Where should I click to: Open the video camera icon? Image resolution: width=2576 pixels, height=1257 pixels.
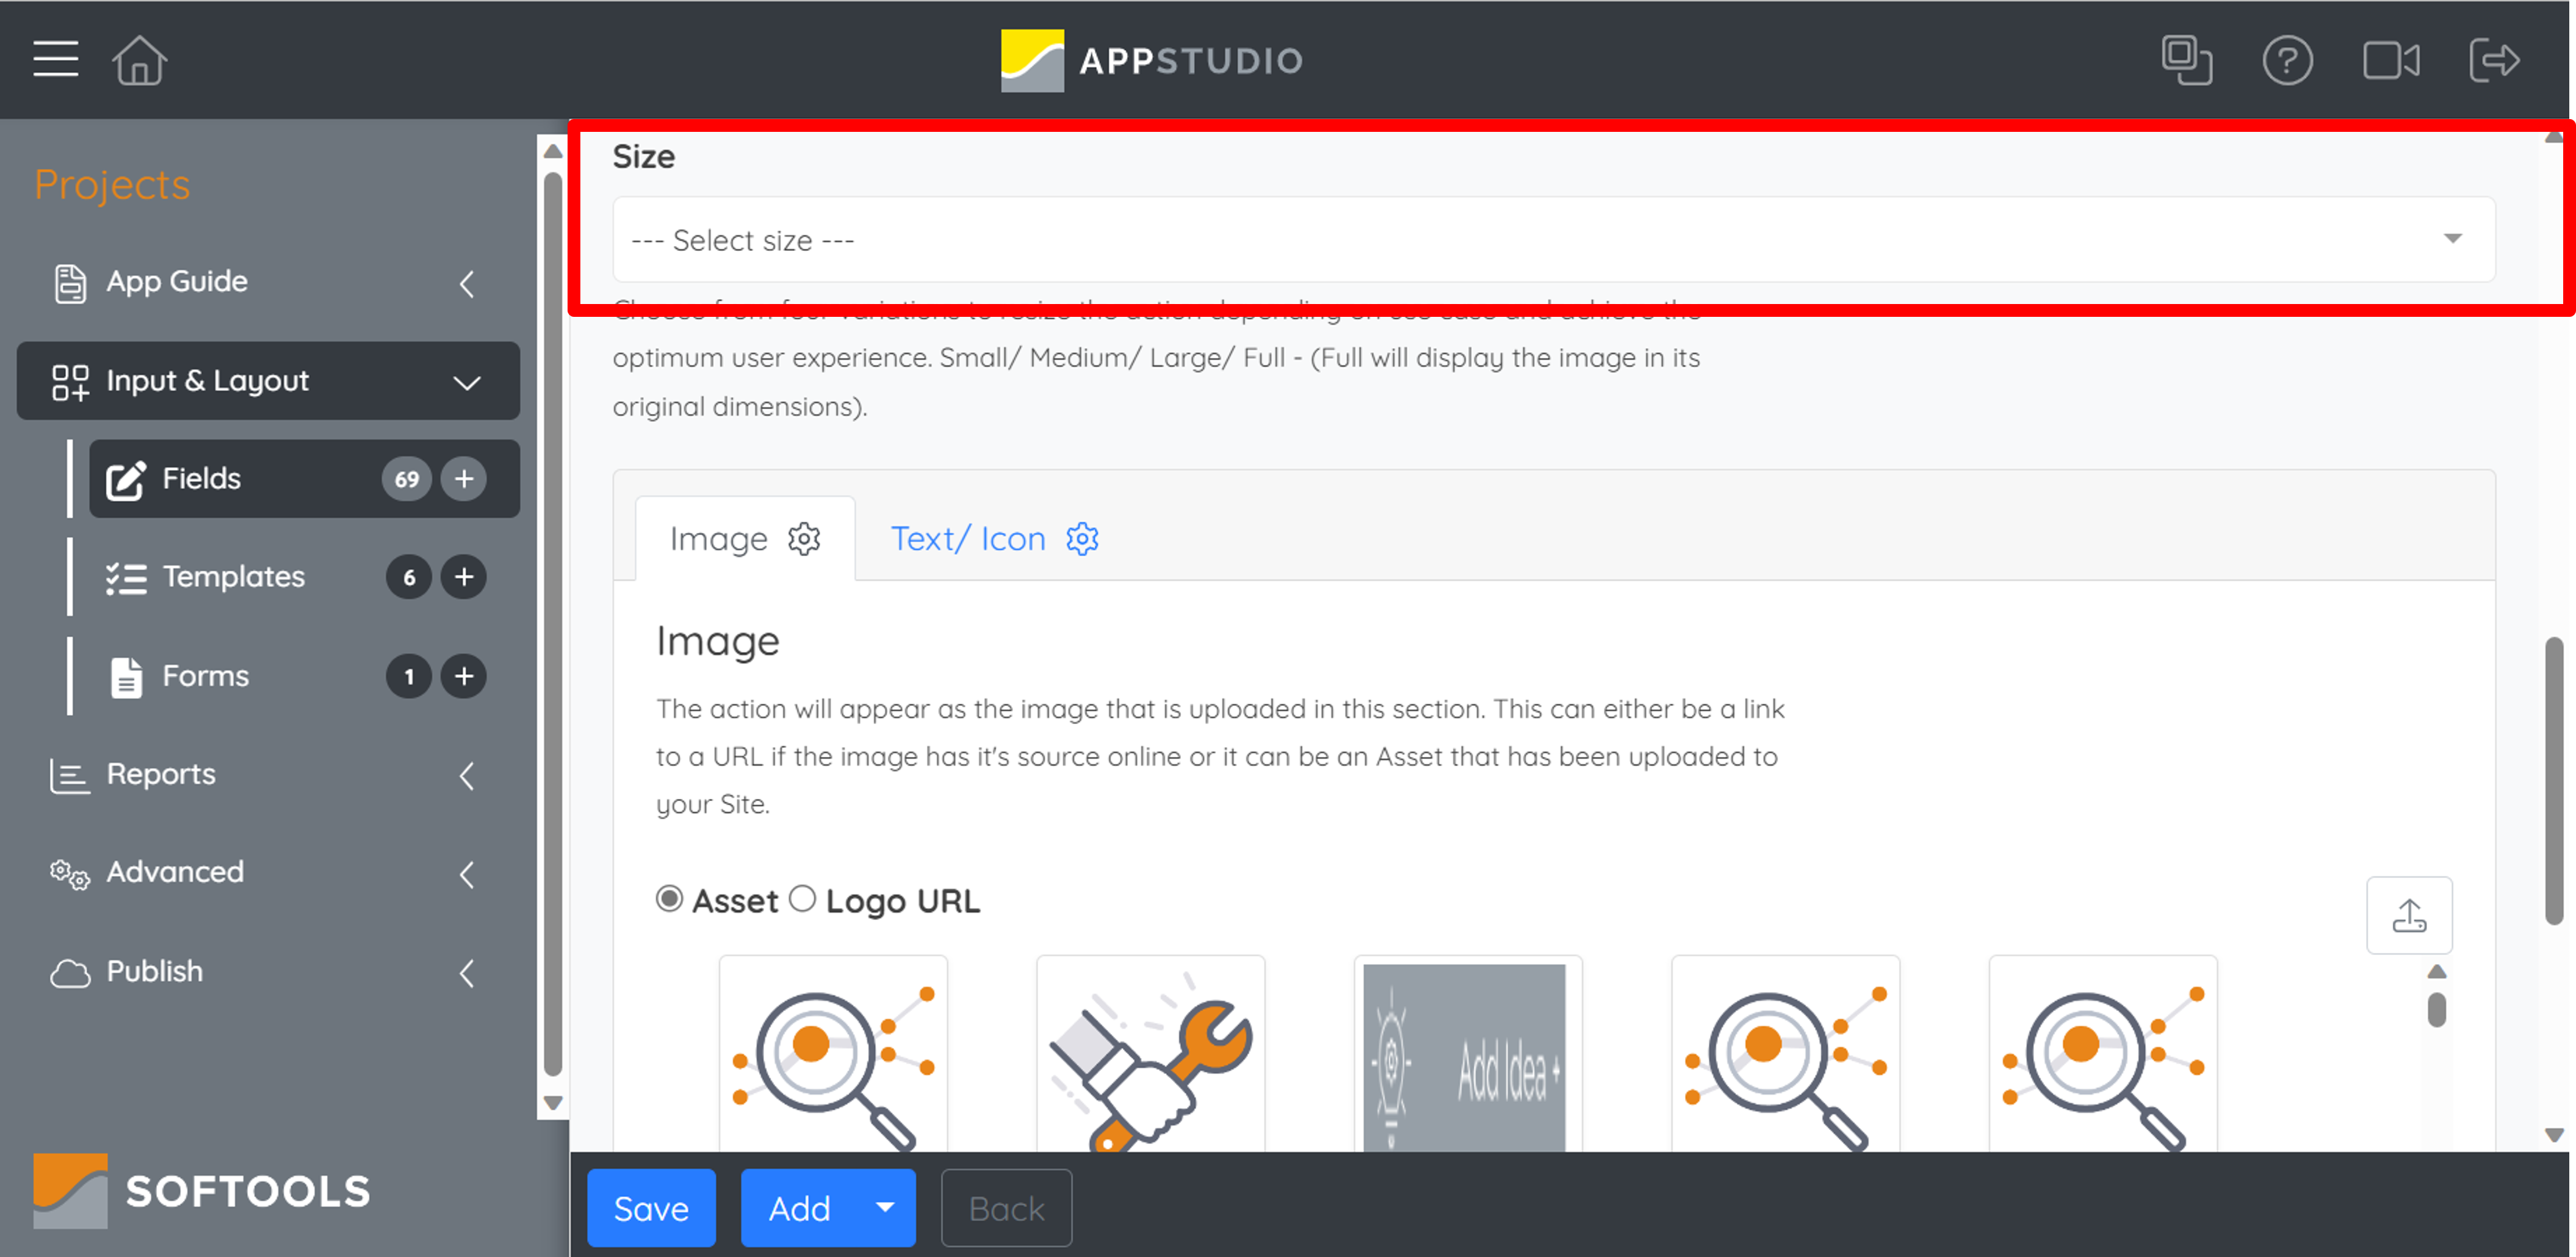point(2391,60)
